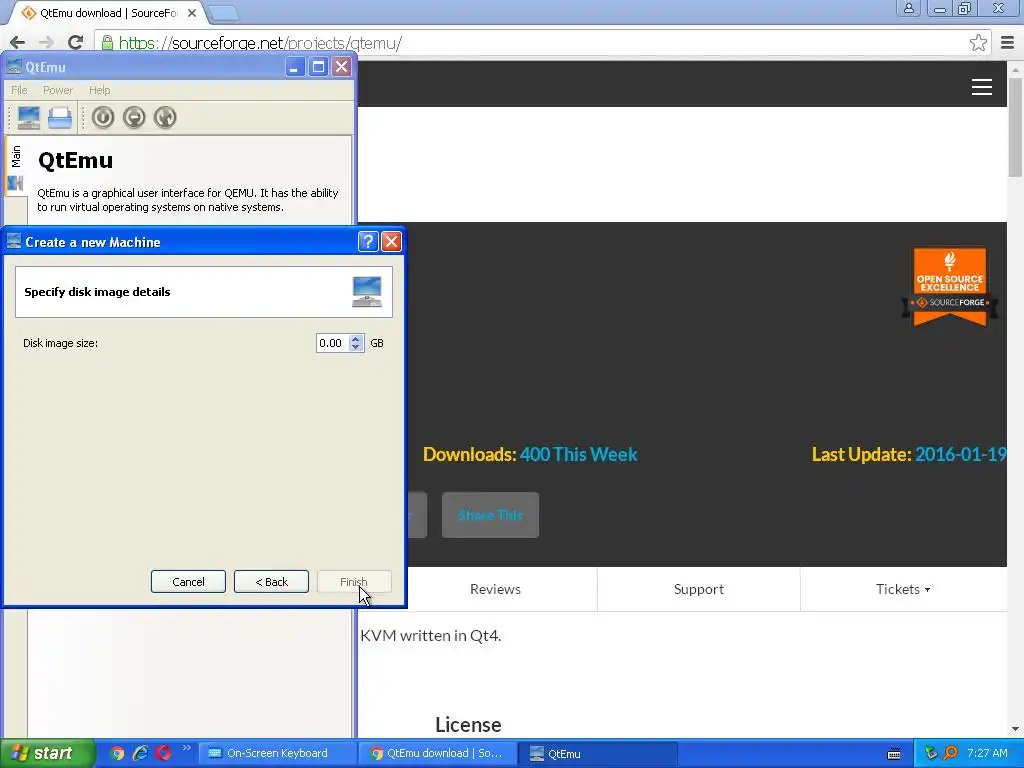Click the Stop machine icon in QtEmu toolbar
The width and height of the screenshot is (1024, 768).
[x=134, y=118]
